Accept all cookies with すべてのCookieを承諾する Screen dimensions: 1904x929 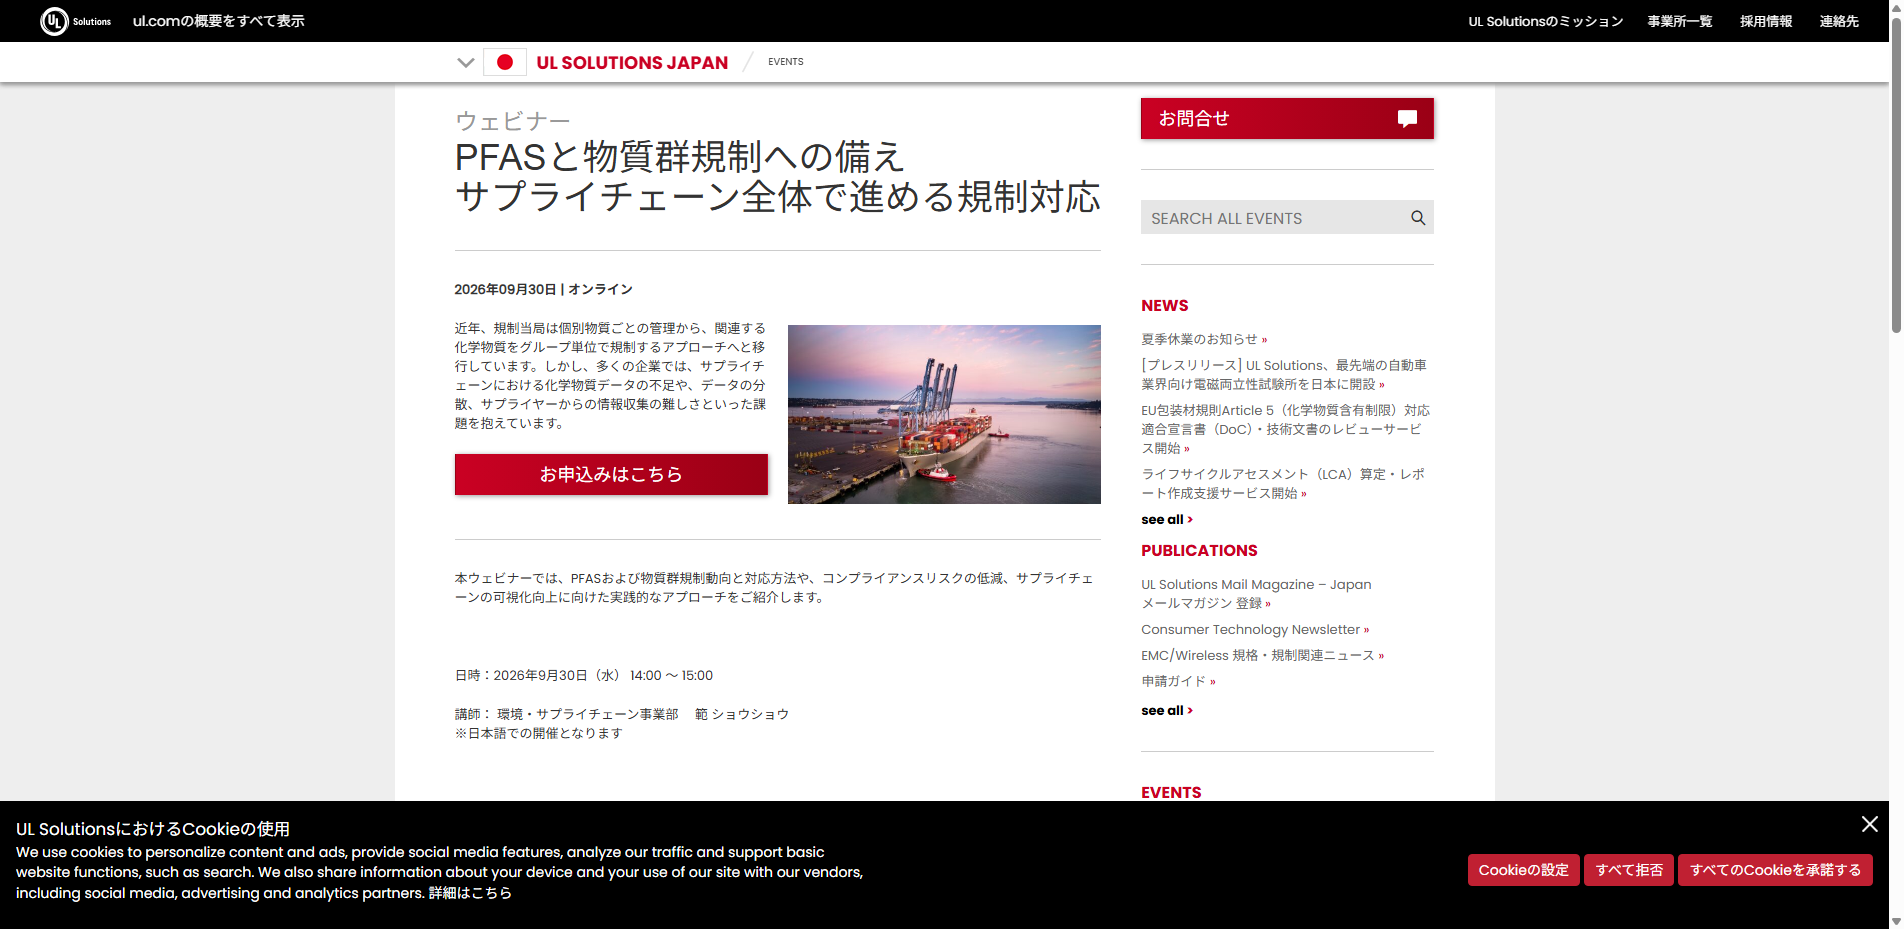1775,870
